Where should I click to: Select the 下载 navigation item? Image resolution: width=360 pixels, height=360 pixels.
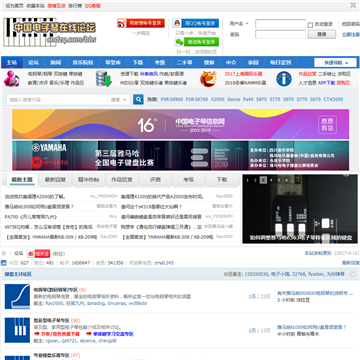(137, 62)
